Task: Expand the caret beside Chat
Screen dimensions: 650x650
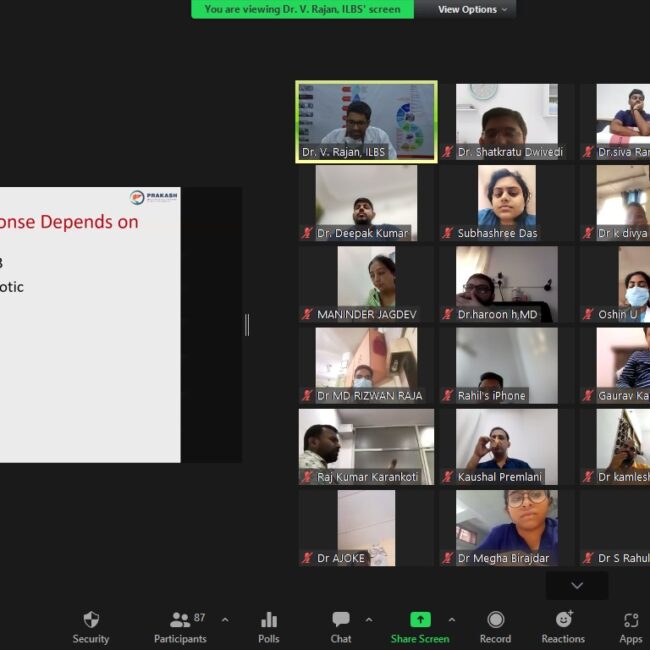Action: [x=368, y=619]
